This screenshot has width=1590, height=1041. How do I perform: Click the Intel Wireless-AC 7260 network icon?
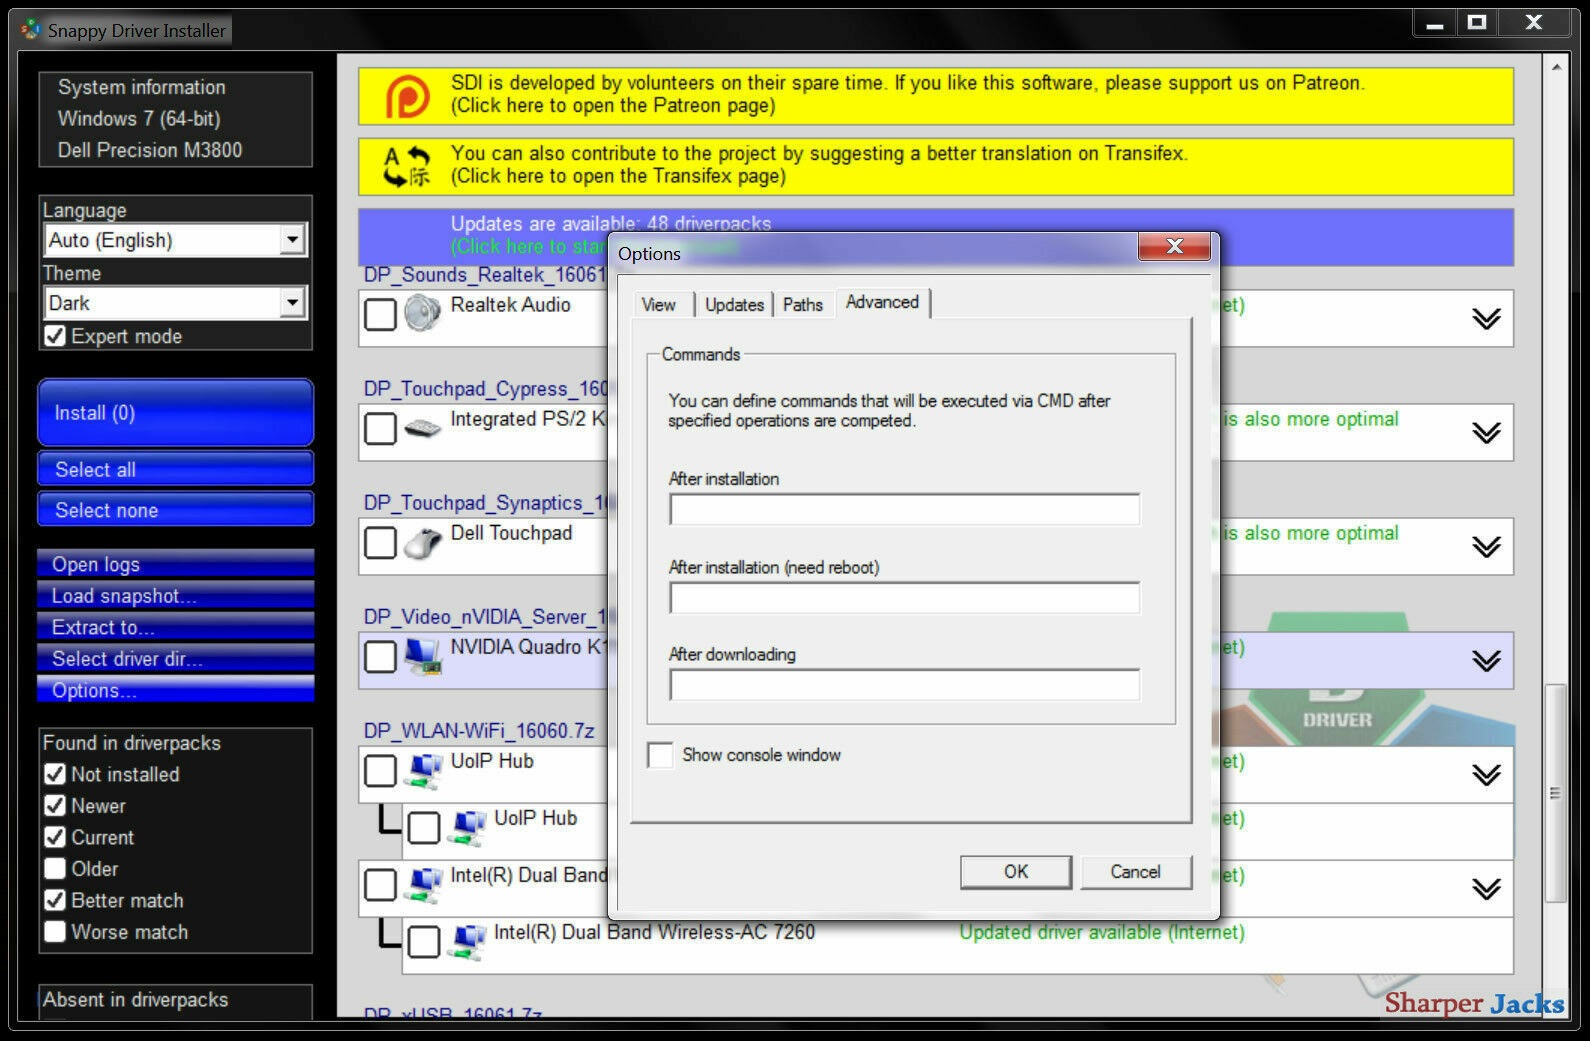click(x=467, y=941)
